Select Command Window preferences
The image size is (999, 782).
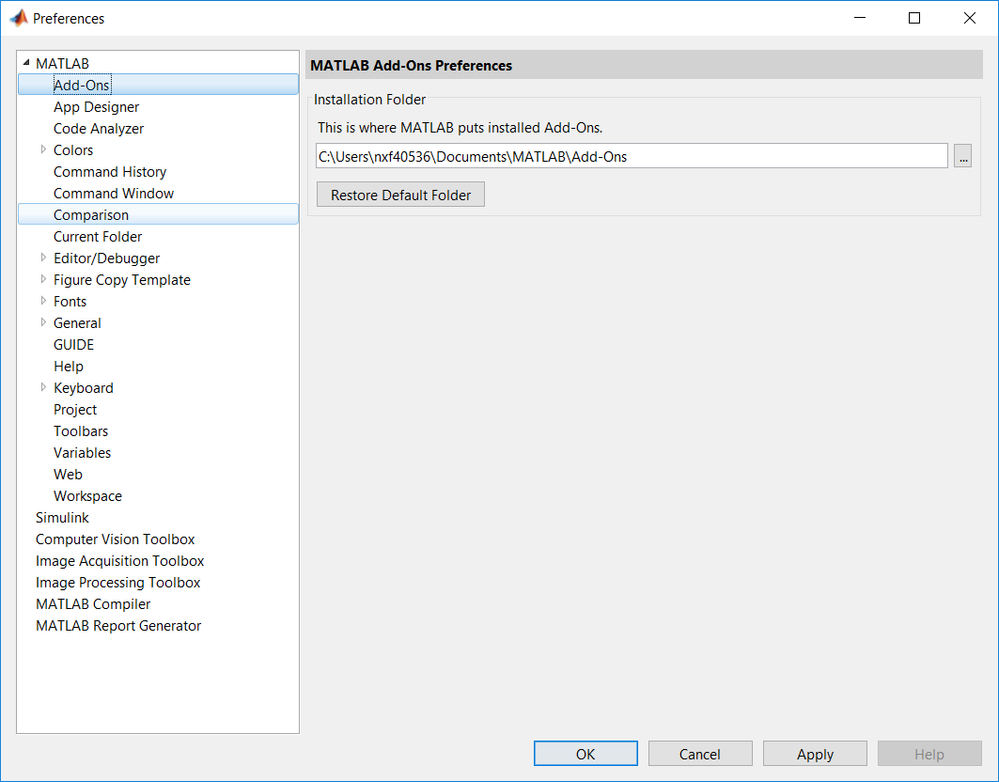tap(113, 193)
